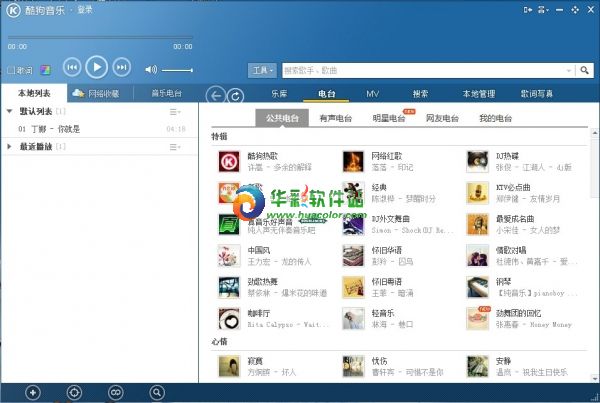Click the search magnifier icon beside search box
This screenshot has width=600, height=403.
(x=585, y=70)
